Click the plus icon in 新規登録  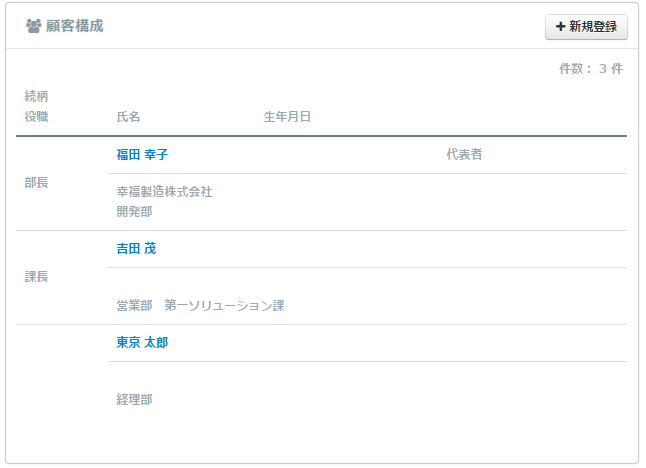[x=560, y=27]
